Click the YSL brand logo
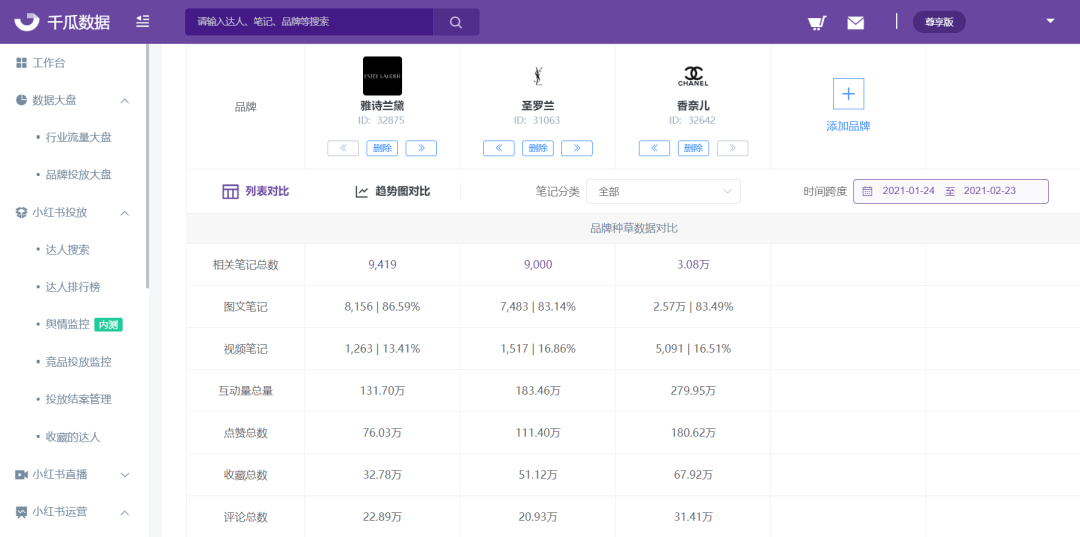 pos(537,76)
